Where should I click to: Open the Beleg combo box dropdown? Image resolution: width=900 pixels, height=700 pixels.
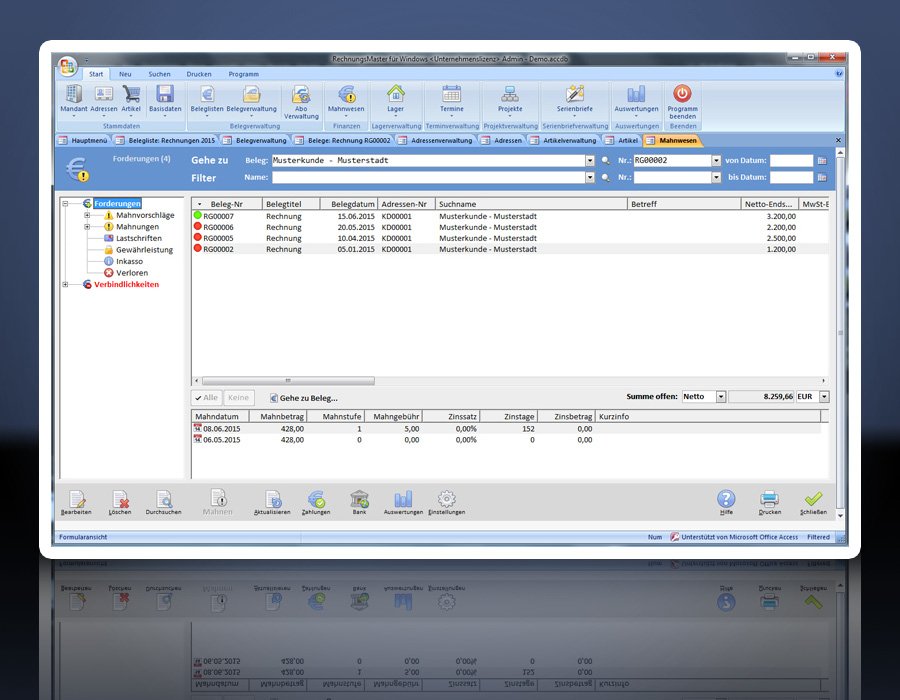tap(590, 161)
